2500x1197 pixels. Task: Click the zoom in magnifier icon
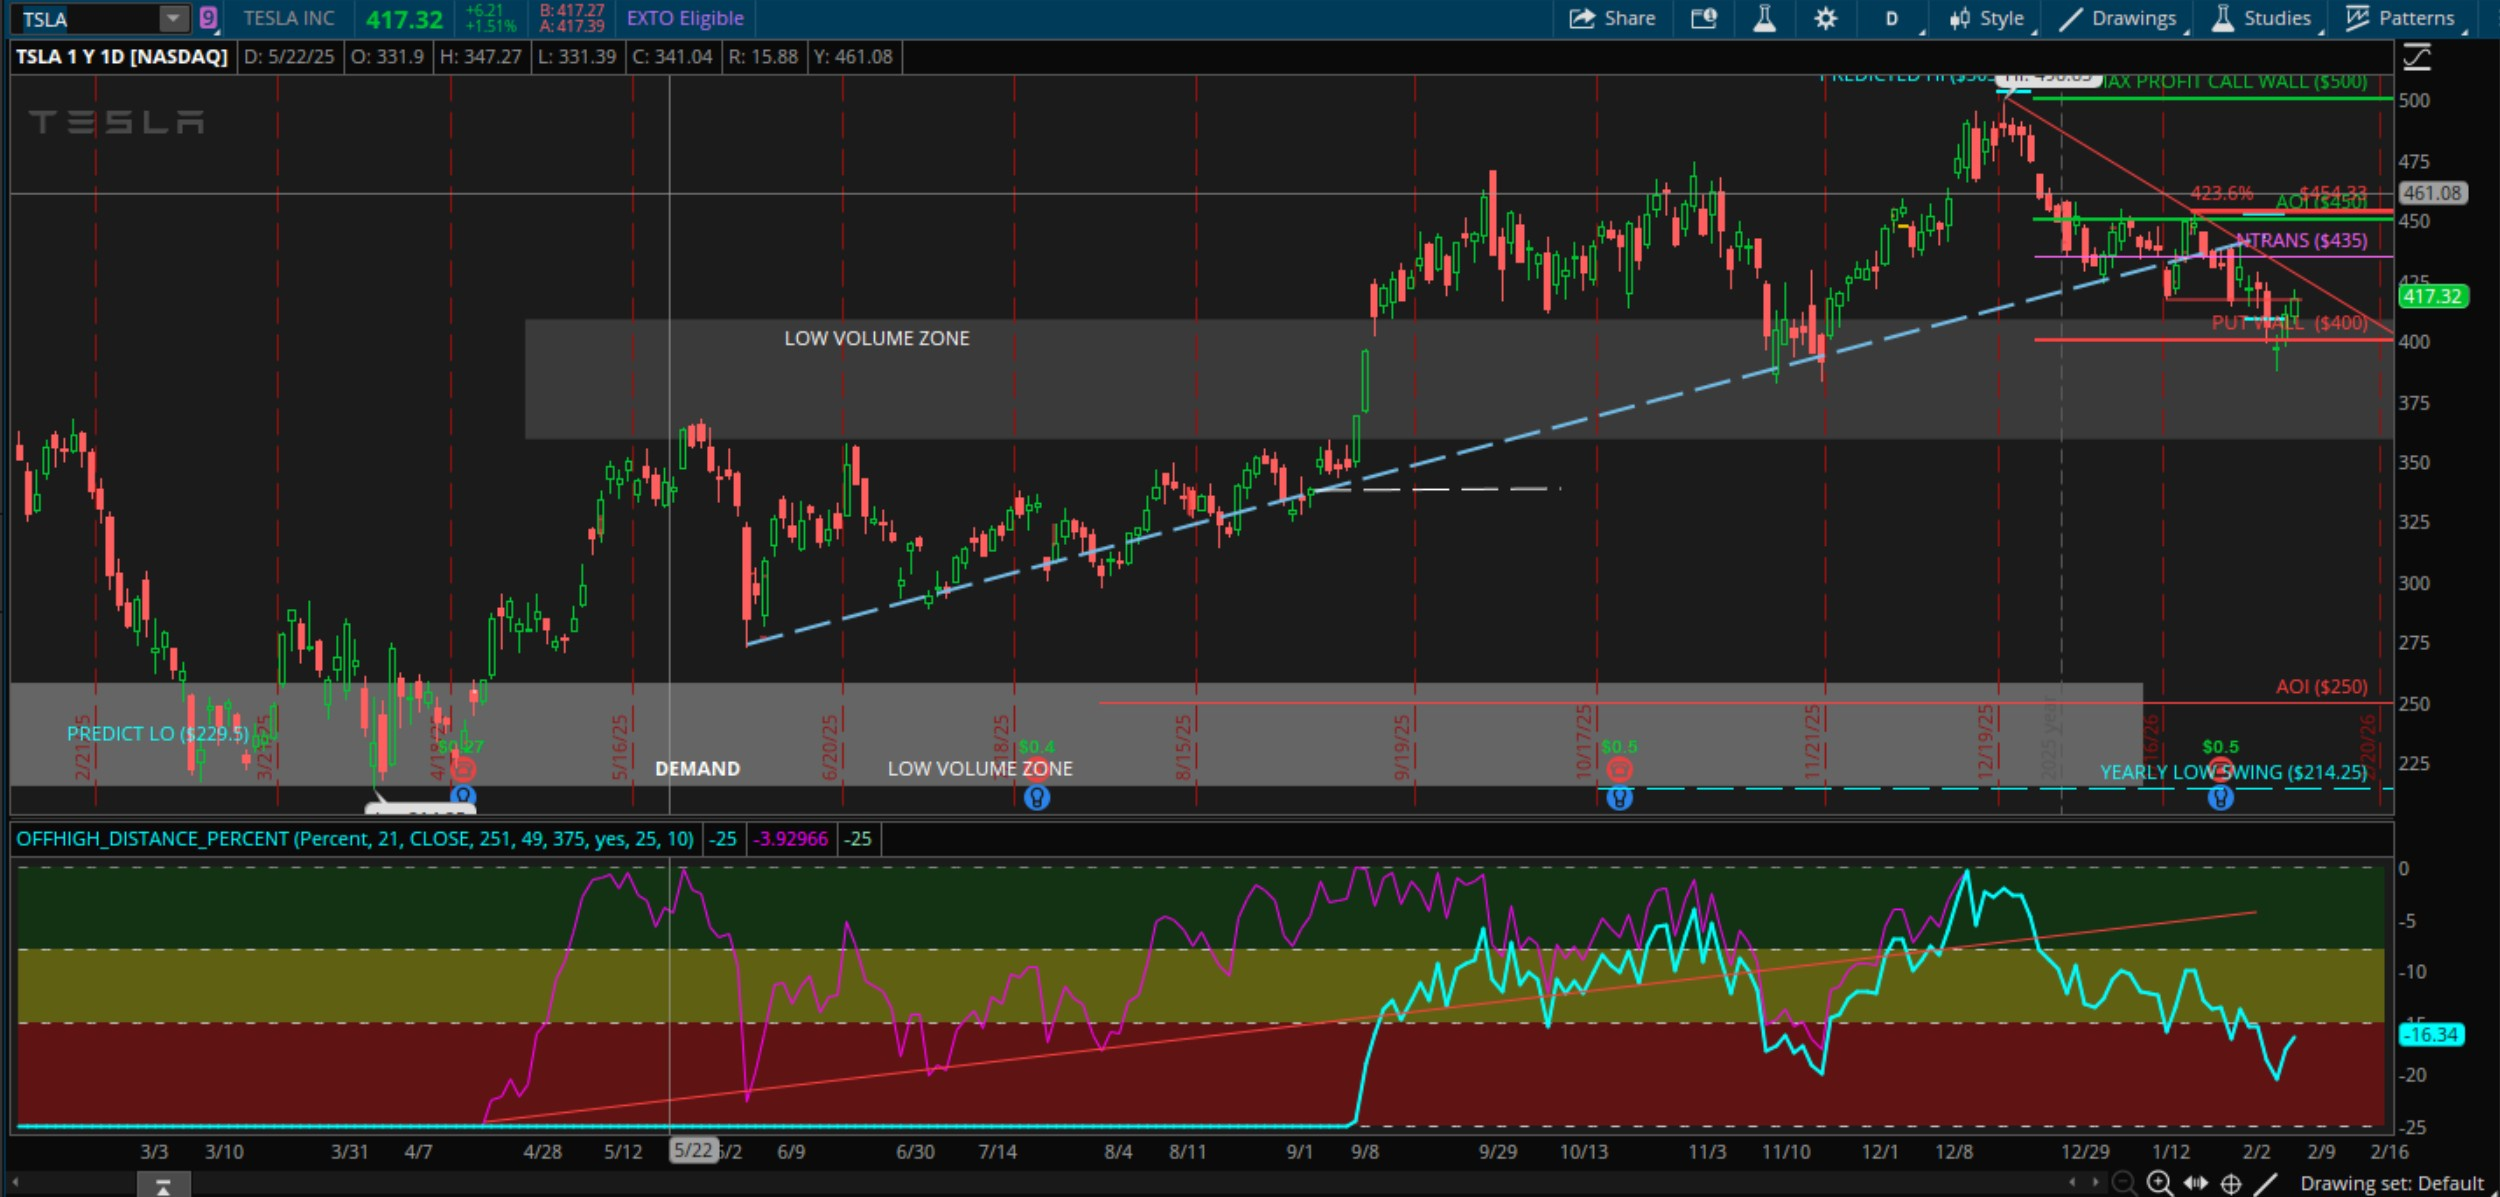[2160, 1183]
